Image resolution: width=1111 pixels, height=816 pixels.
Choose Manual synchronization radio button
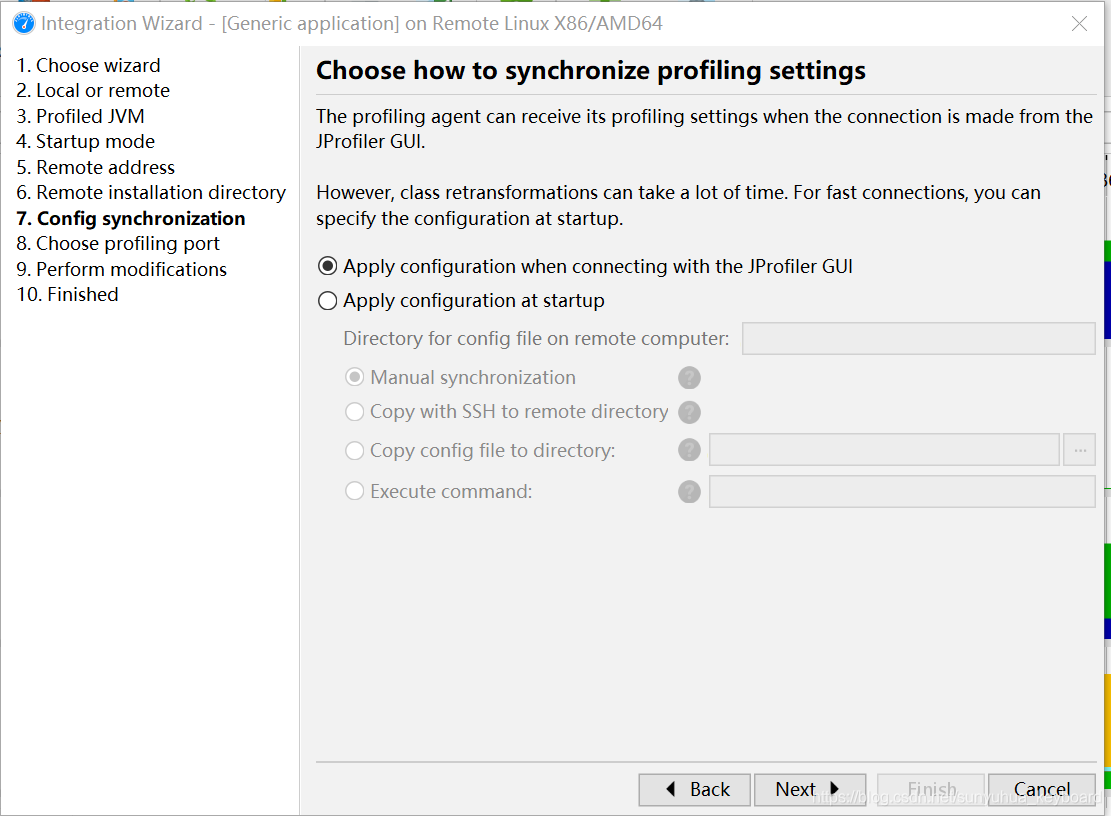click(354, 378)
